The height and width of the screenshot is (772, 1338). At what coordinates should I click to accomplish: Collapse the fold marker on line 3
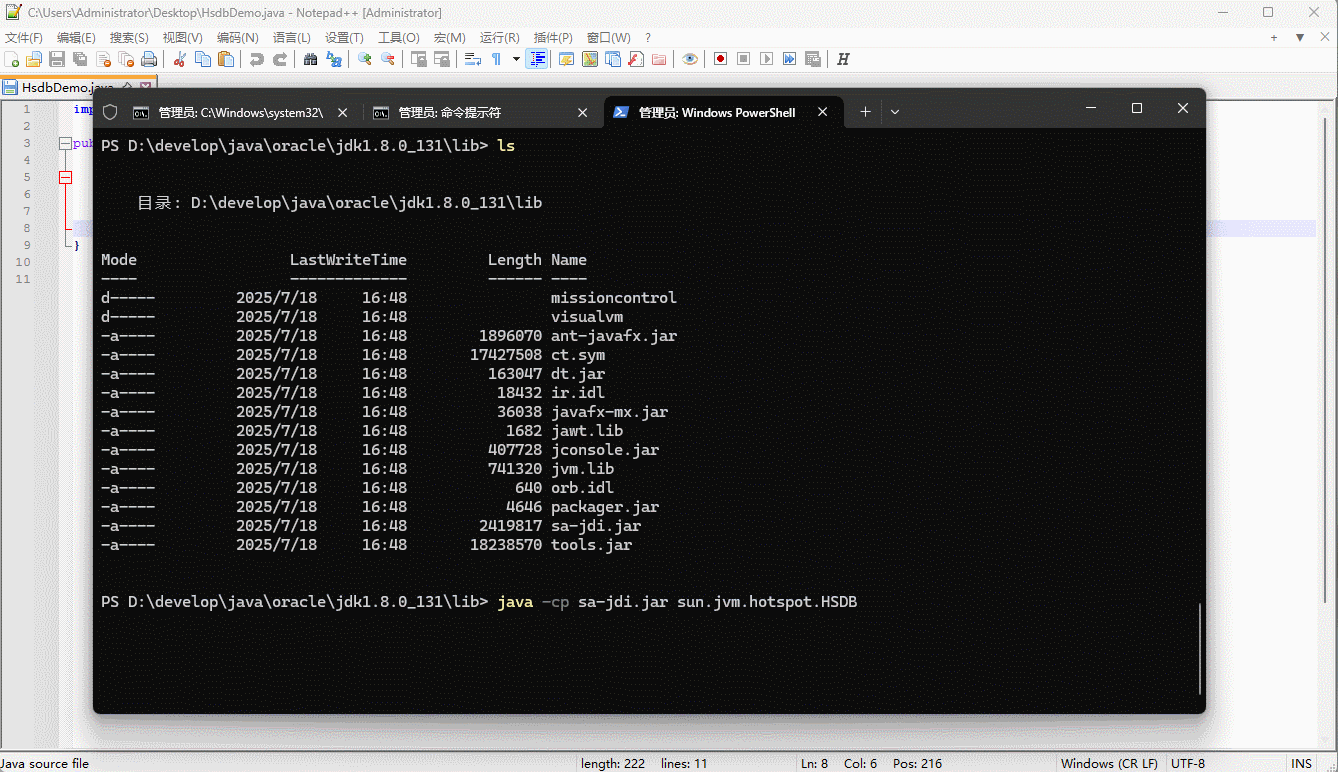click(x=65, y=143)
